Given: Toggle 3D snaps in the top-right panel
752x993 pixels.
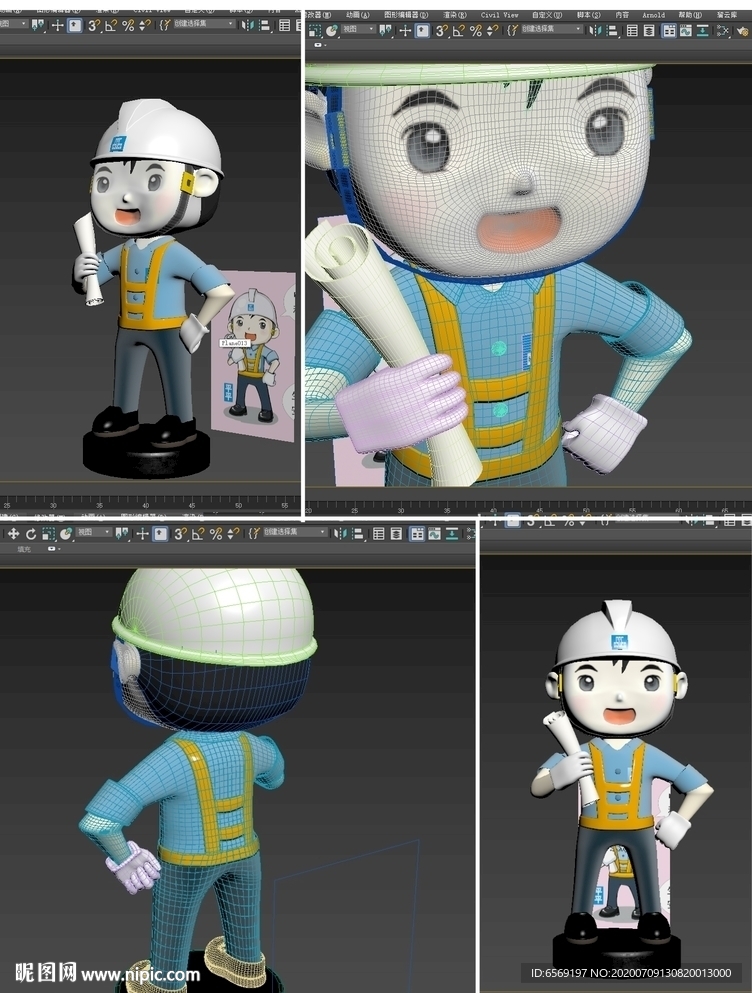Looking at the screenshot, I should [442, 30].
